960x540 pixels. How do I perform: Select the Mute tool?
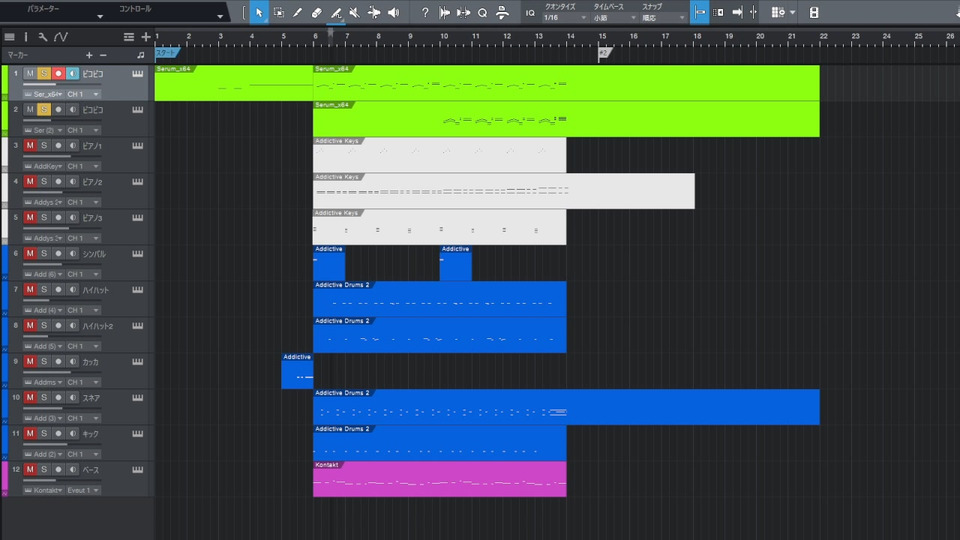[354, 12]
